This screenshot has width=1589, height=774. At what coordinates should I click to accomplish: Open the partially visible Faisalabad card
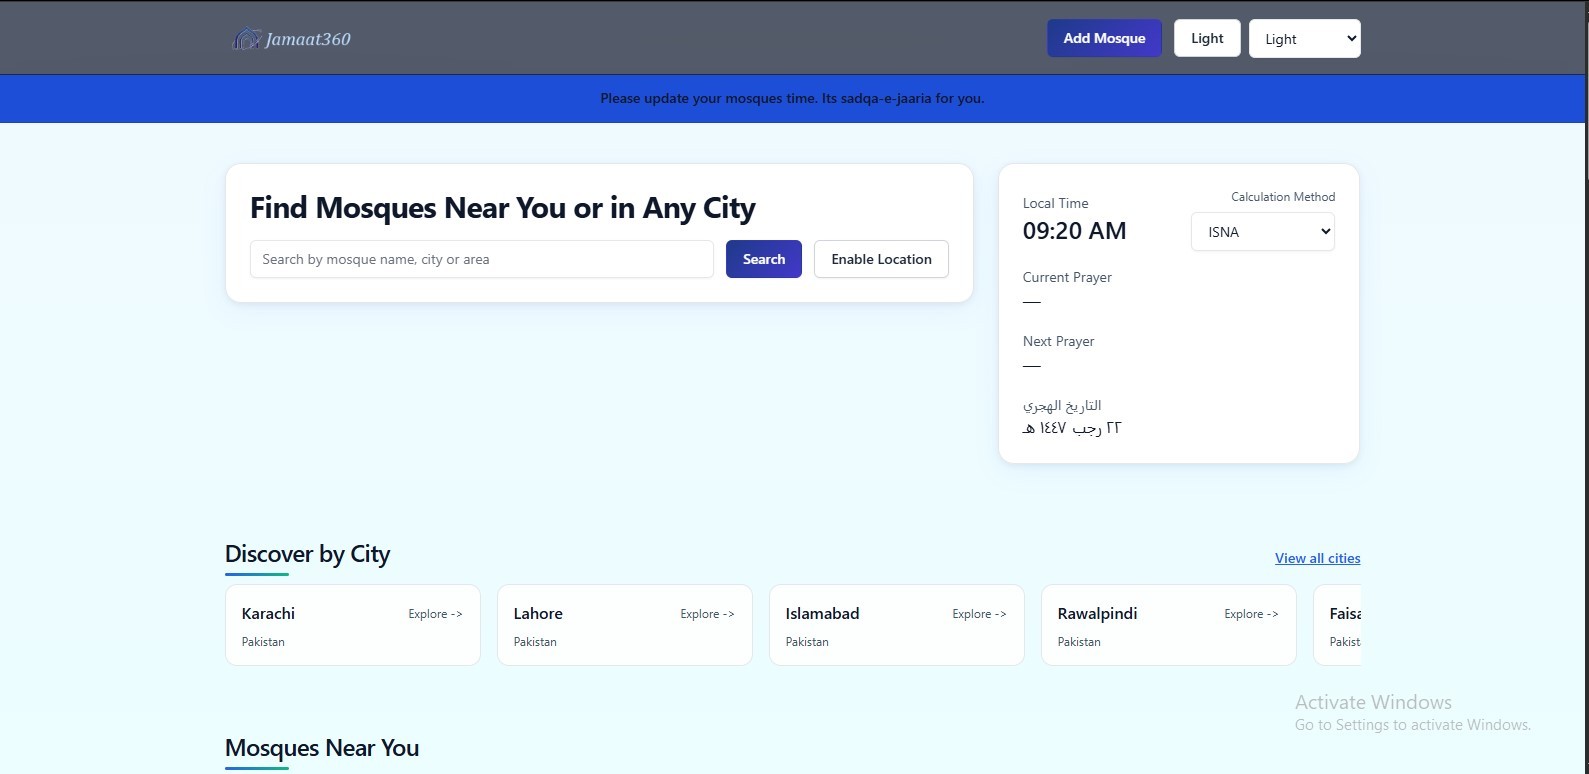tap(1340, 625)
